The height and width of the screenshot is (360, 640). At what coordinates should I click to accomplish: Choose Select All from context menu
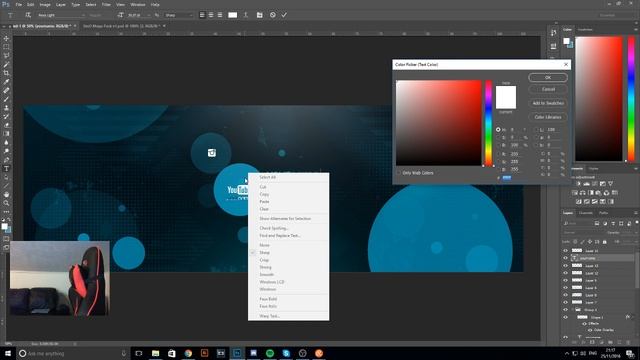point(268,177)
